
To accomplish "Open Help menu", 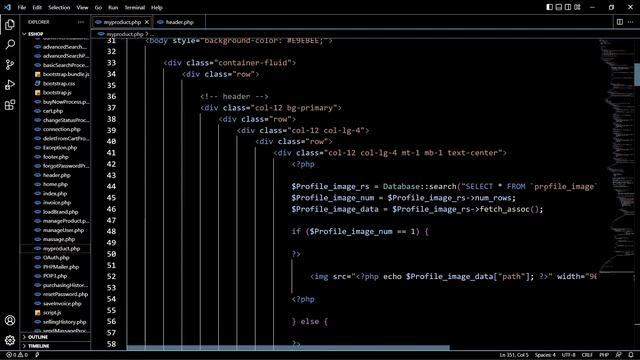I will (157, 7).
